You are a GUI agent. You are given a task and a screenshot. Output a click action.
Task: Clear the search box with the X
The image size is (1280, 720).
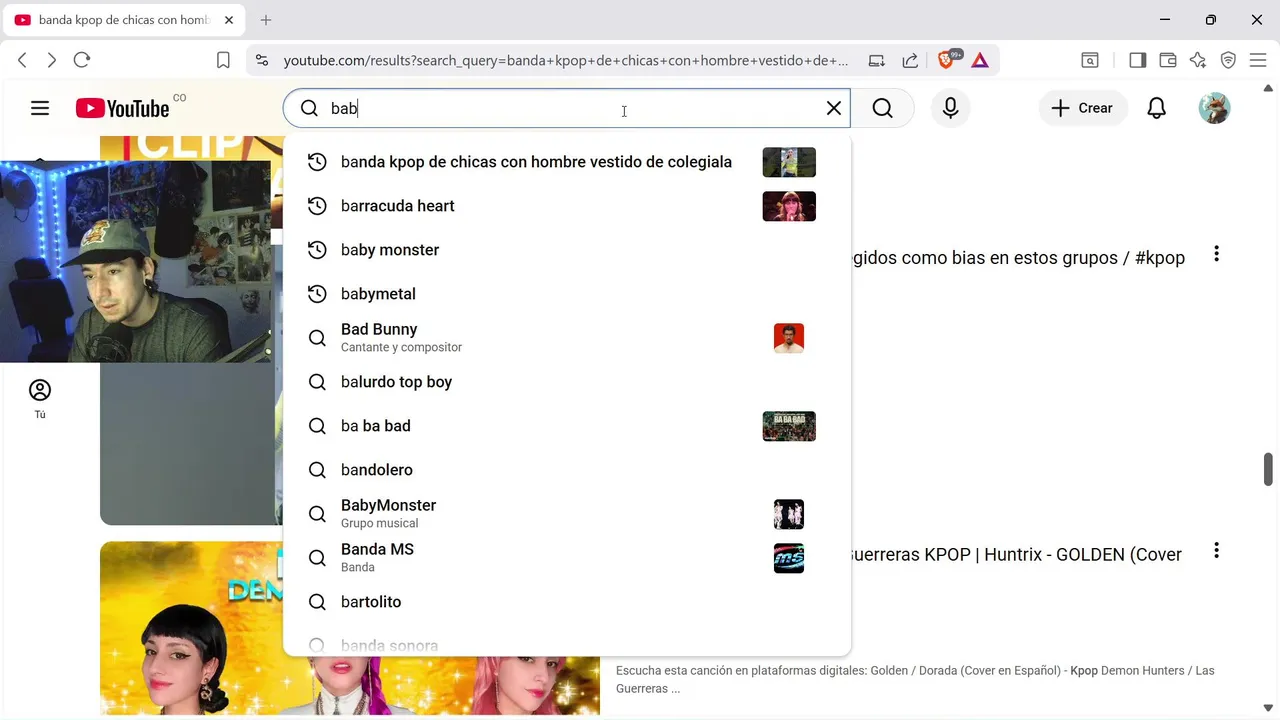pyautogui.click(x=833, y=108)
